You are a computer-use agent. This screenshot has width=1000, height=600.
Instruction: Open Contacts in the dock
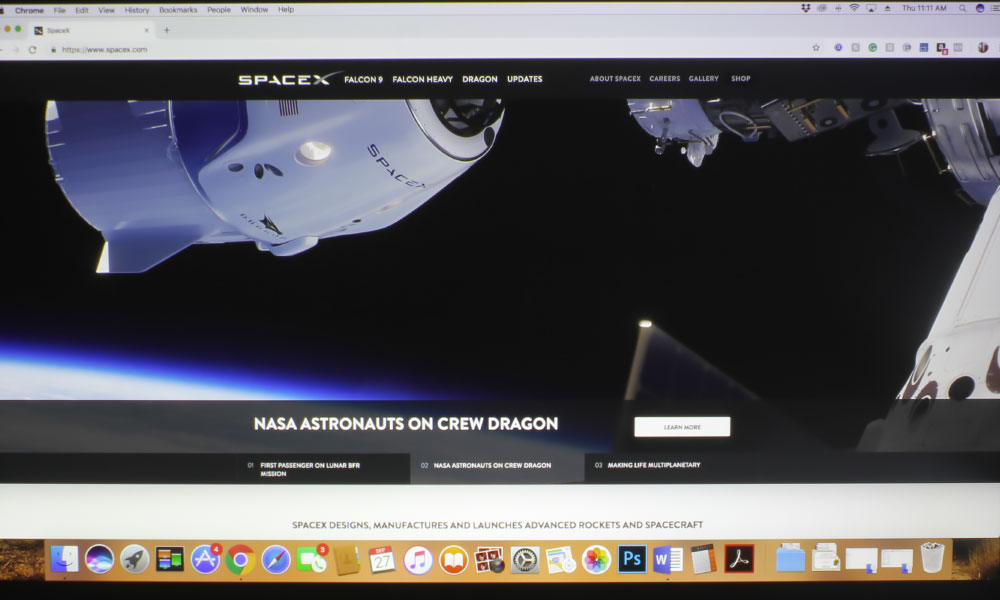tap(347, 560)
